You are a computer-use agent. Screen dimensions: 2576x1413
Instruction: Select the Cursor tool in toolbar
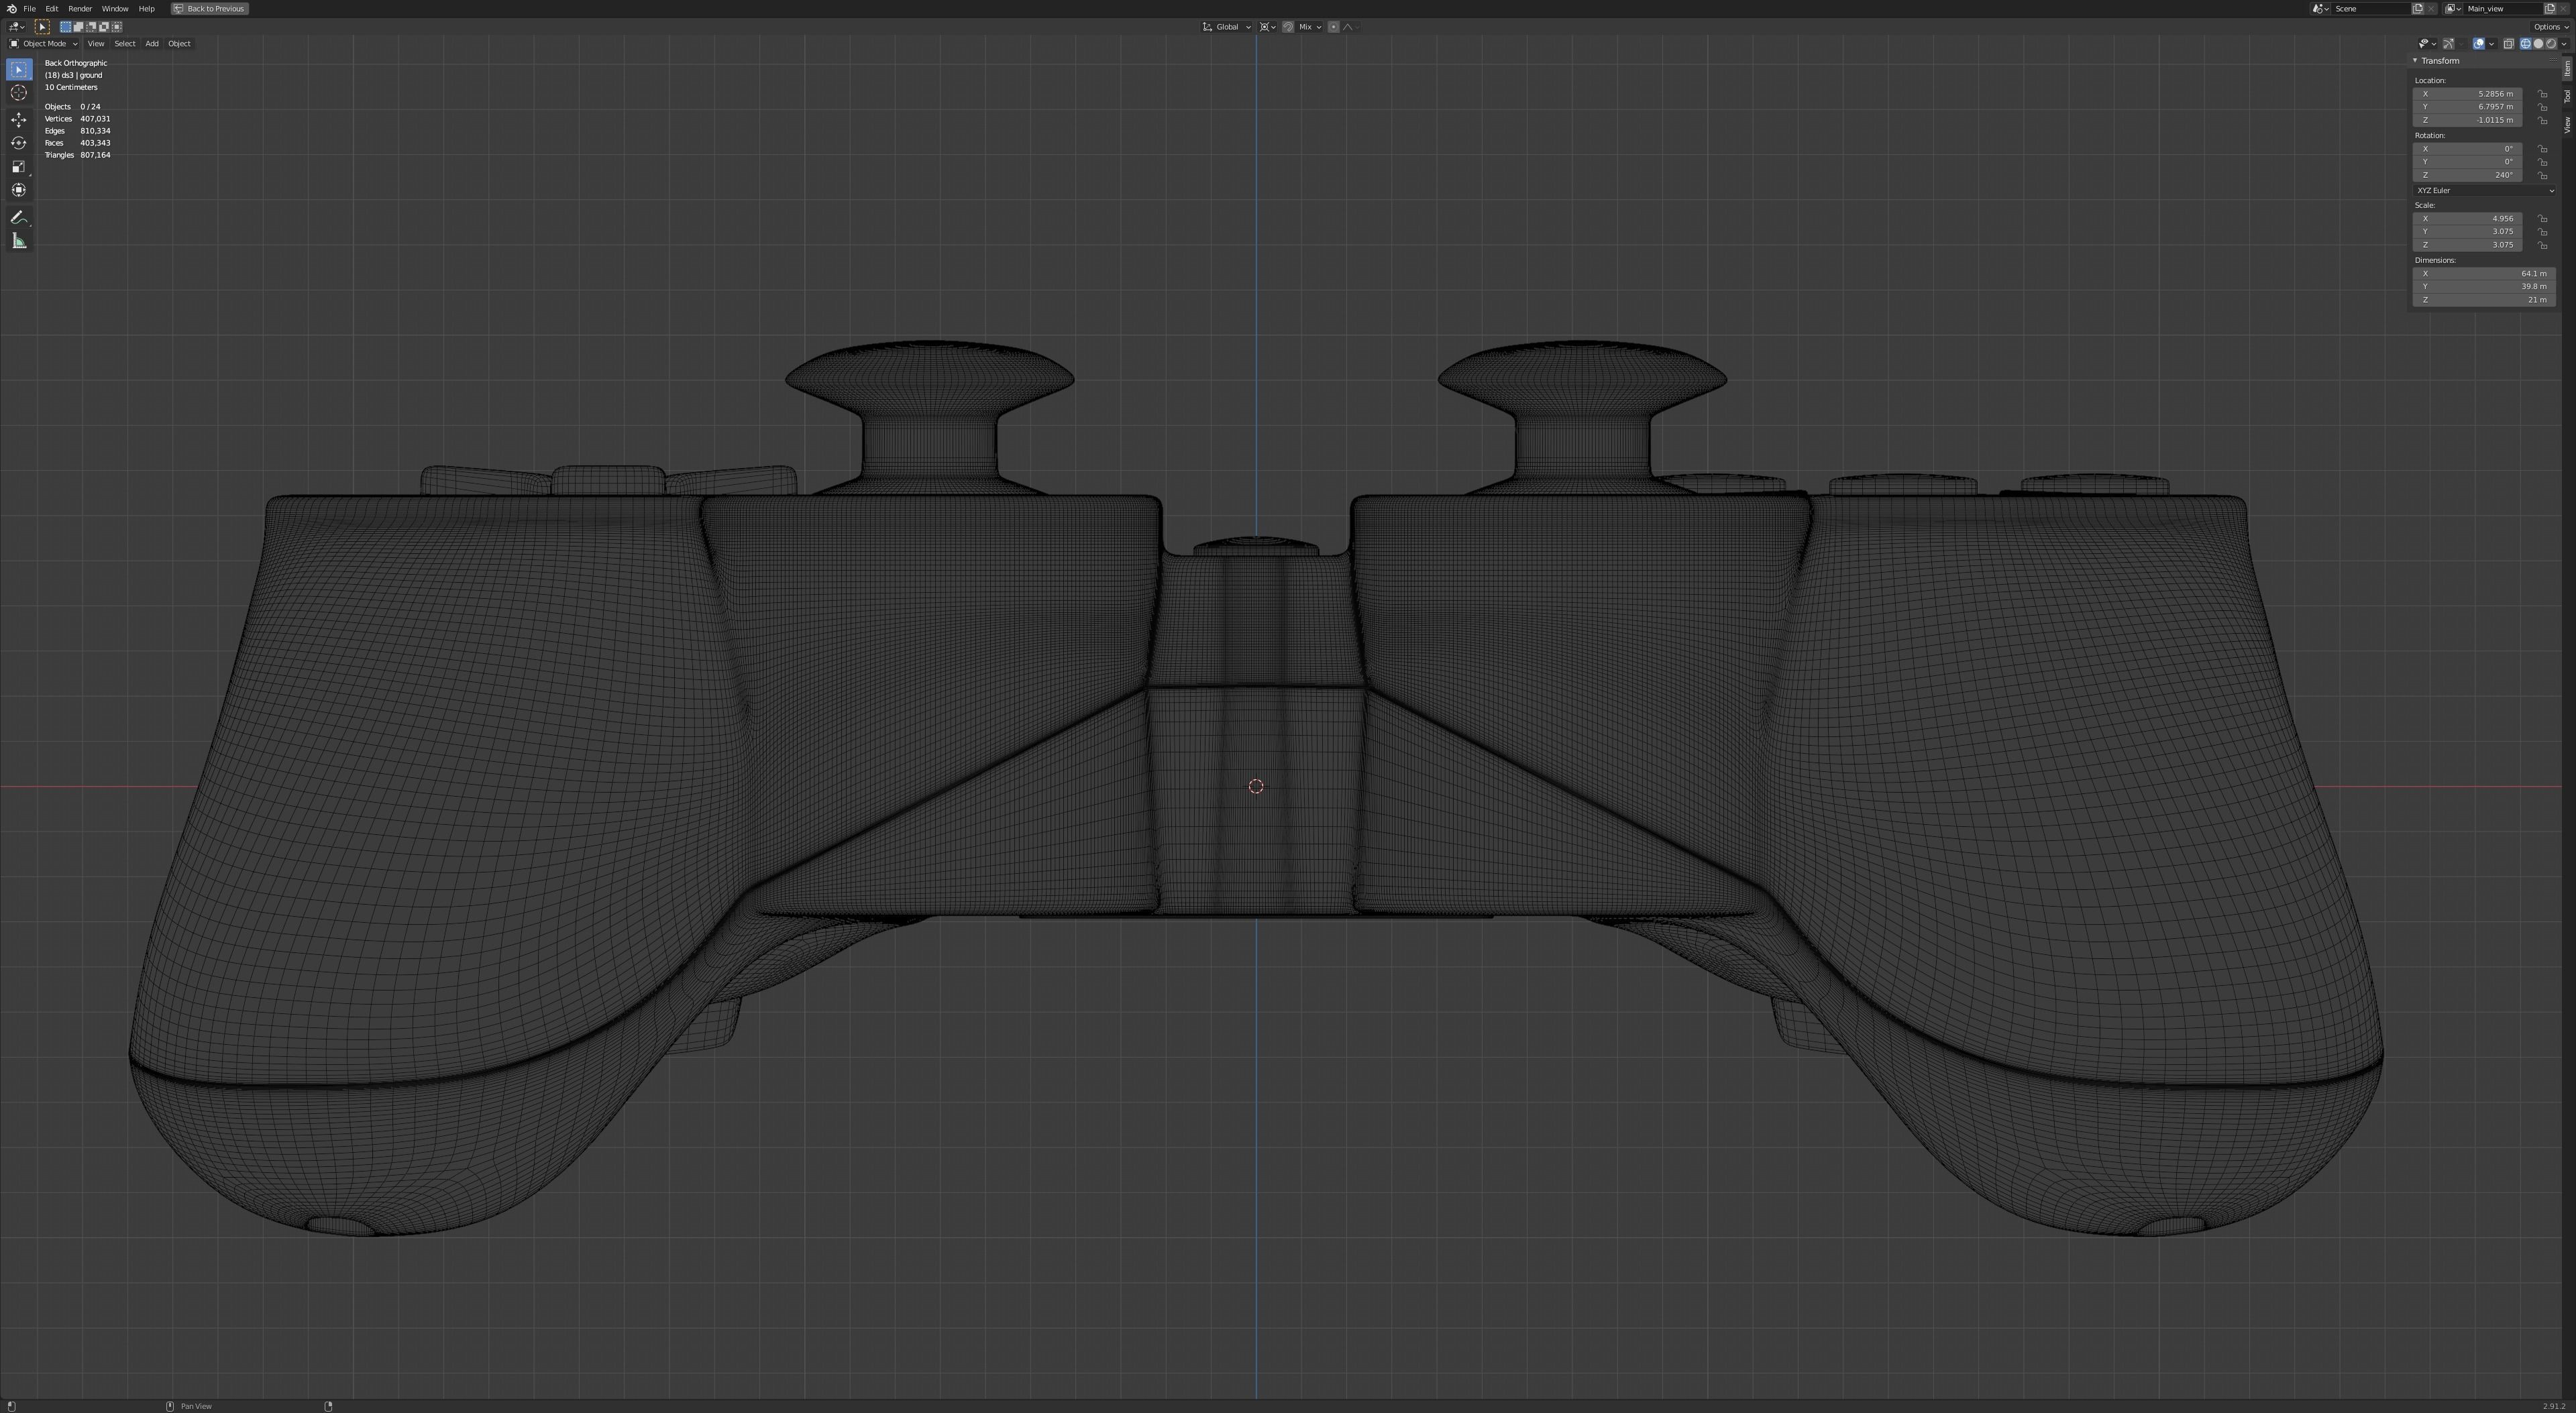pos(19,93)
